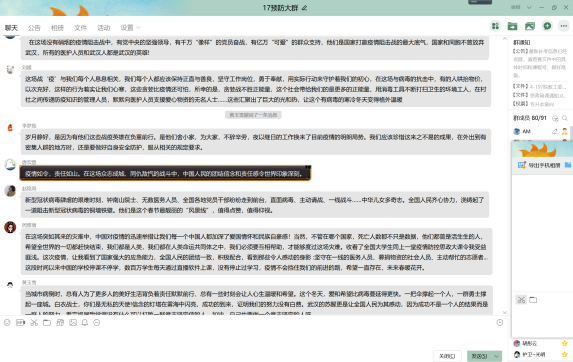This screenshot has height=362, width=573.
Task: Expand the 设置 tab dropdown arrow
Action: click(138, 28)
